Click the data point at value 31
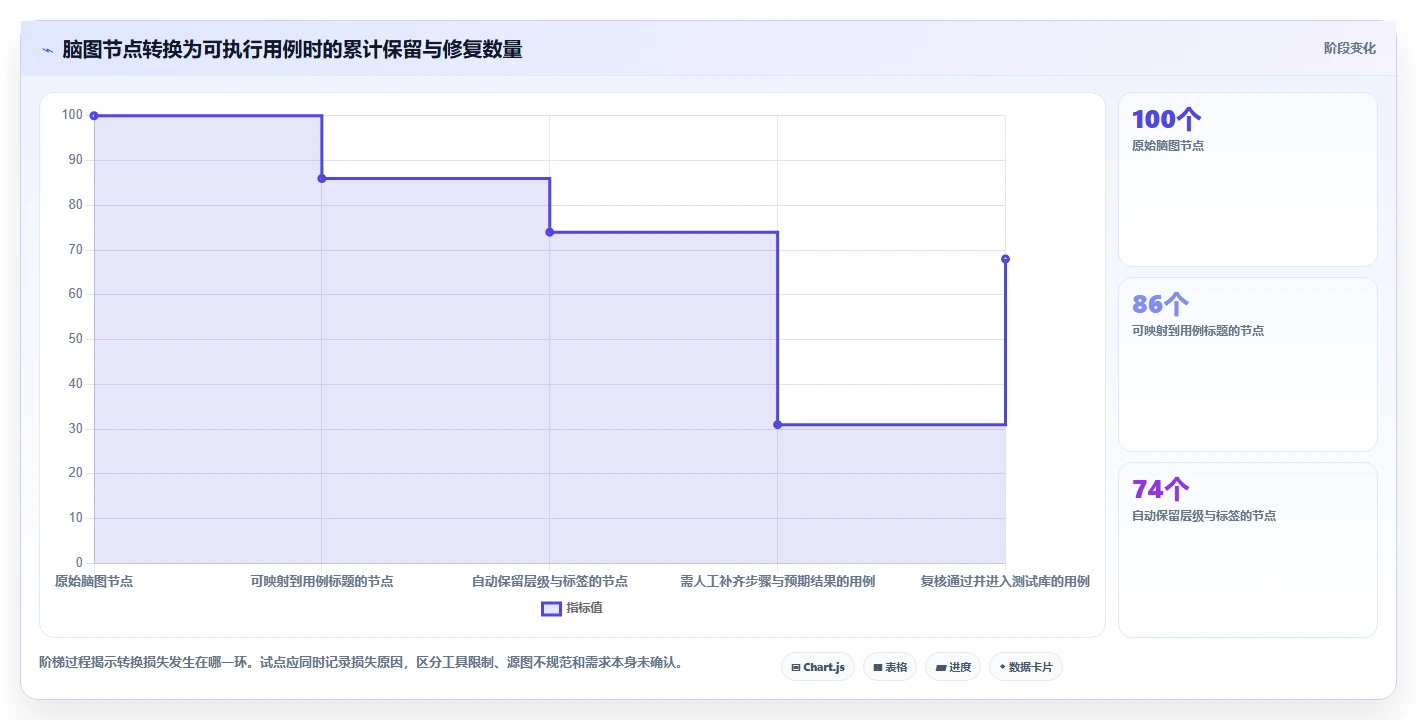The image size is (1417, 720). pos(778,425)
